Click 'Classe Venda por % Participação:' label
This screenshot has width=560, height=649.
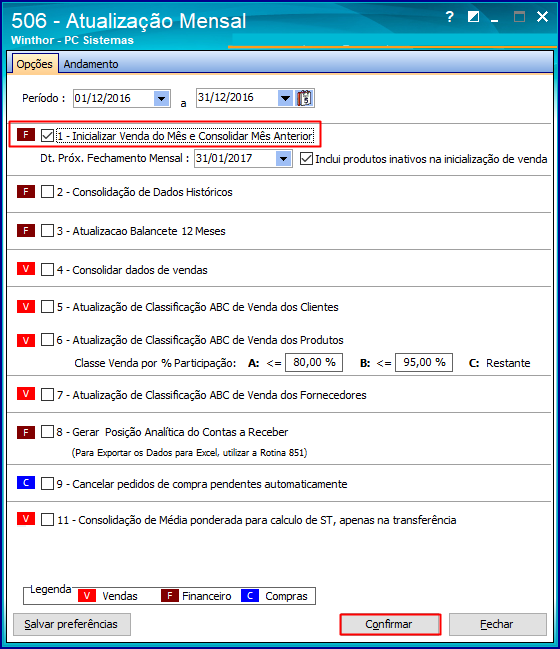(x=155, y=363)
